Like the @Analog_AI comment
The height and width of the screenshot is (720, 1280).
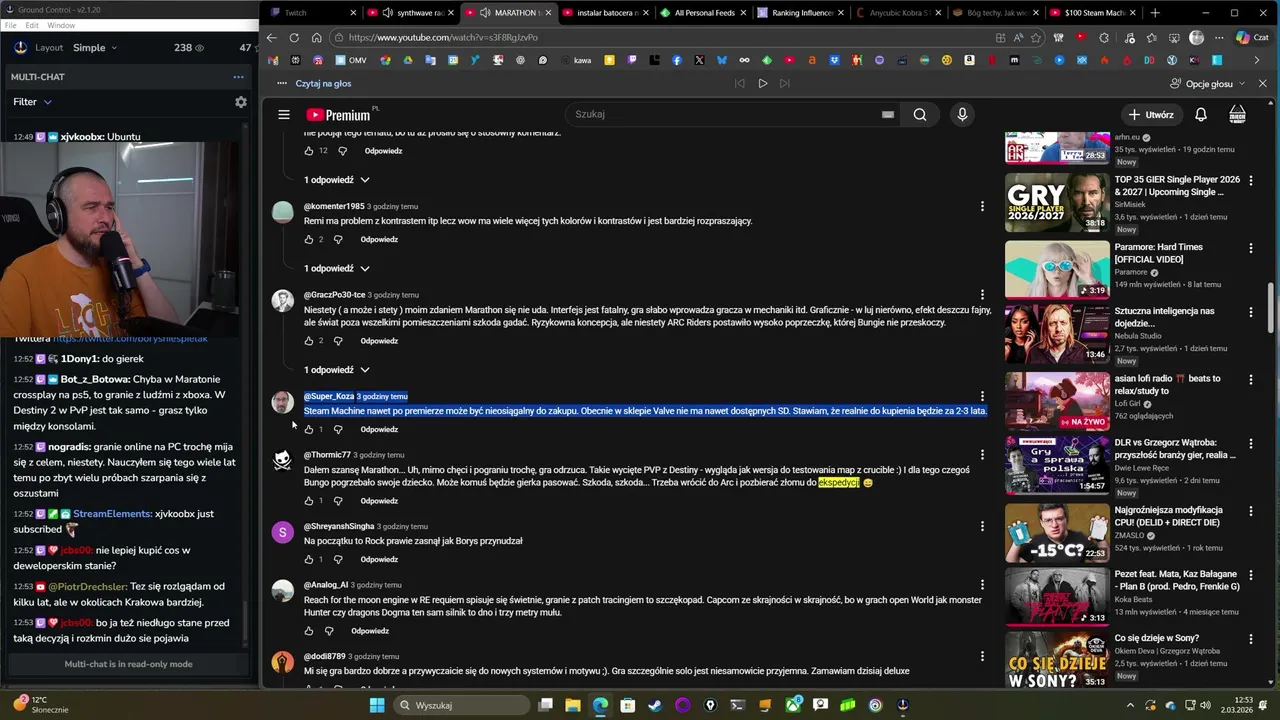308,631
